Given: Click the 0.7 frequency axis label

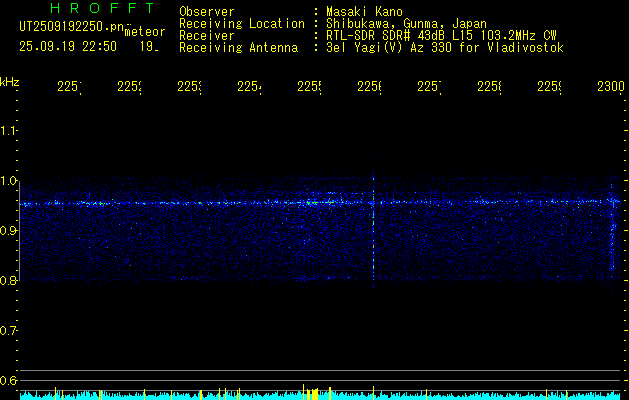Looking at the screenshot, I should [8, 330].
